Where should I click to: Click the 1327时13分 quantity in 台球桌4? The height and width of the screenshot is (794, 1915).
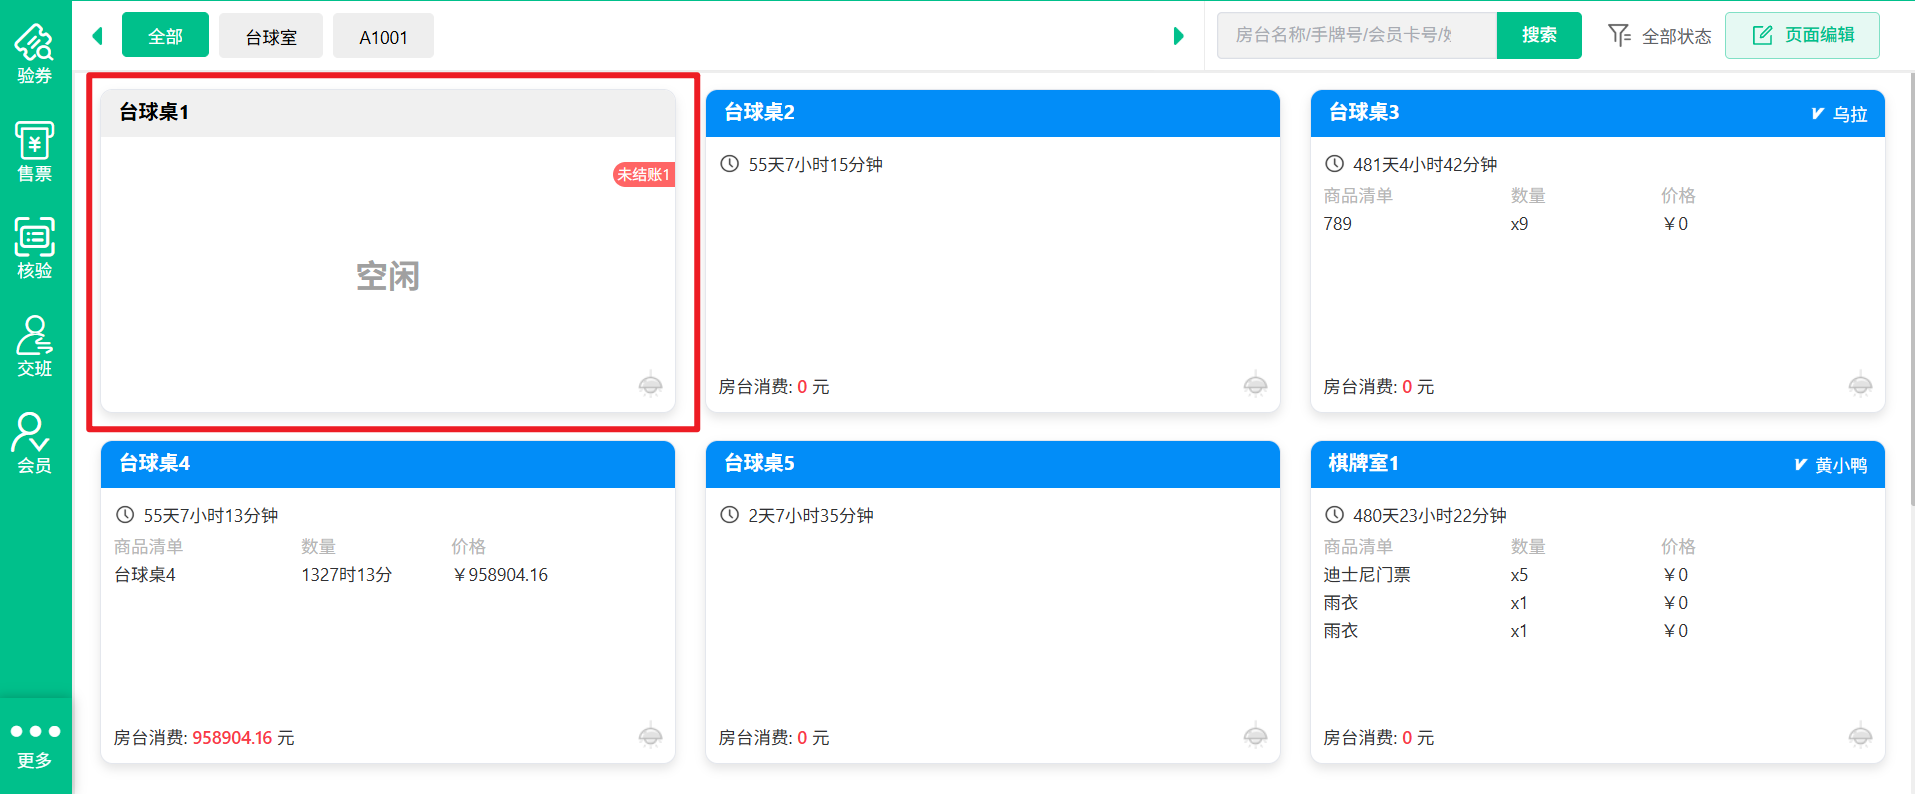pyautogui.click(x=347, y=575)
